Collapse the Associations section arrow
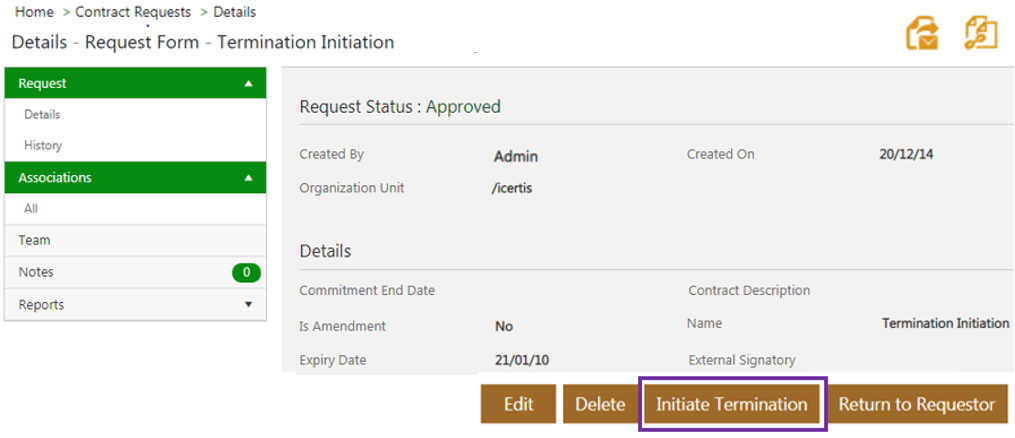1015x438 pixels. click(x=248, y=178)
